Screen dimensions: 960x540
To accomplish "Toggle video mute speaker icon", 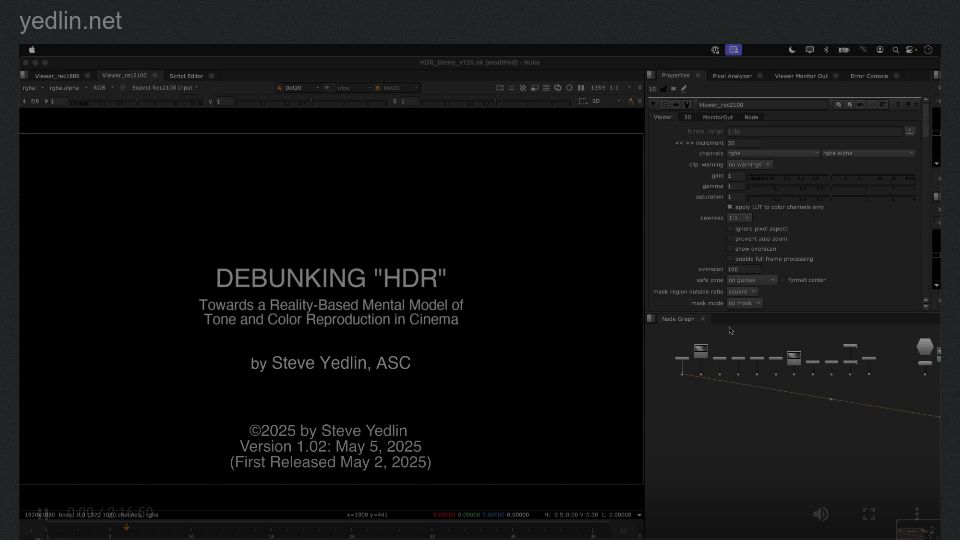I will pos(820,514).
